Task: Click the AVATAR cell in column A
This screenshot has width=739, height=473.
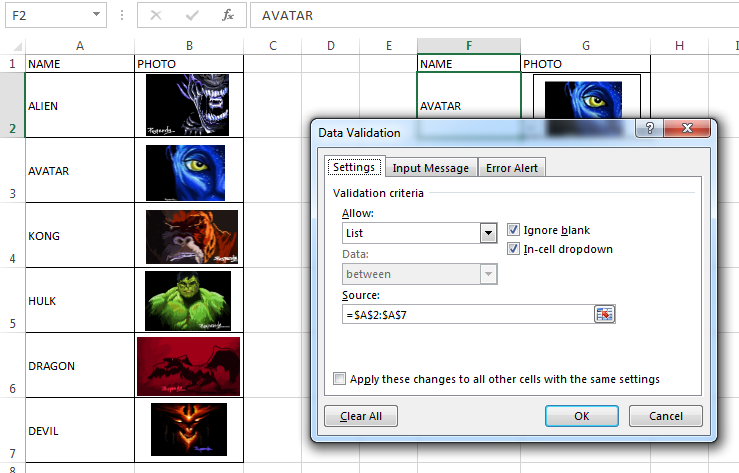Action: pos(80,170)
